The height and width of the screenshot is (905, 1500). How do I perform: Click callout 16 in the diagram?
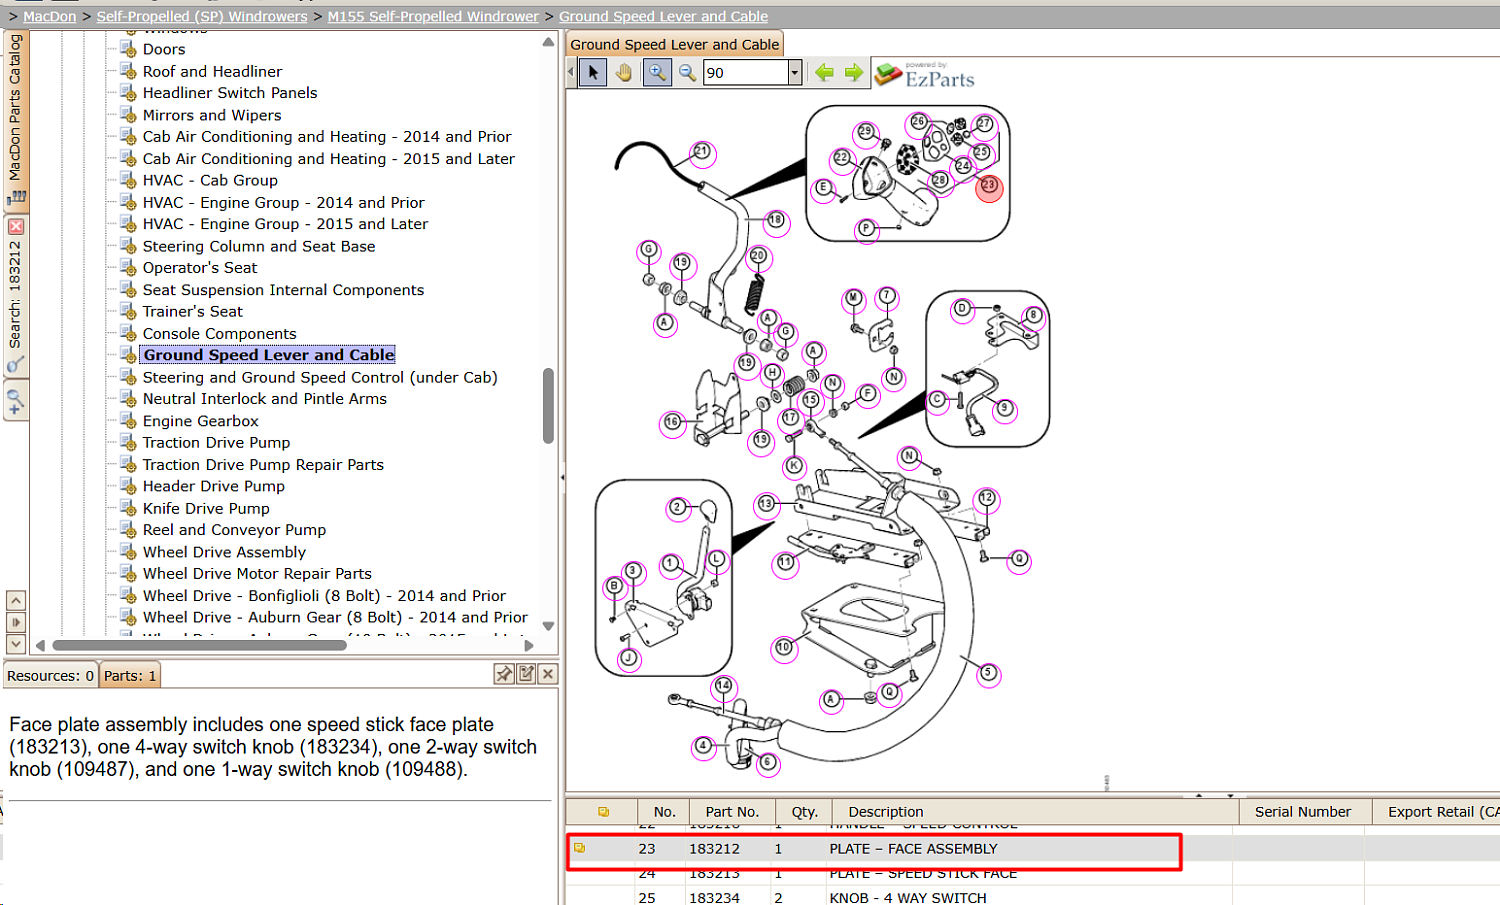[672, 422]
